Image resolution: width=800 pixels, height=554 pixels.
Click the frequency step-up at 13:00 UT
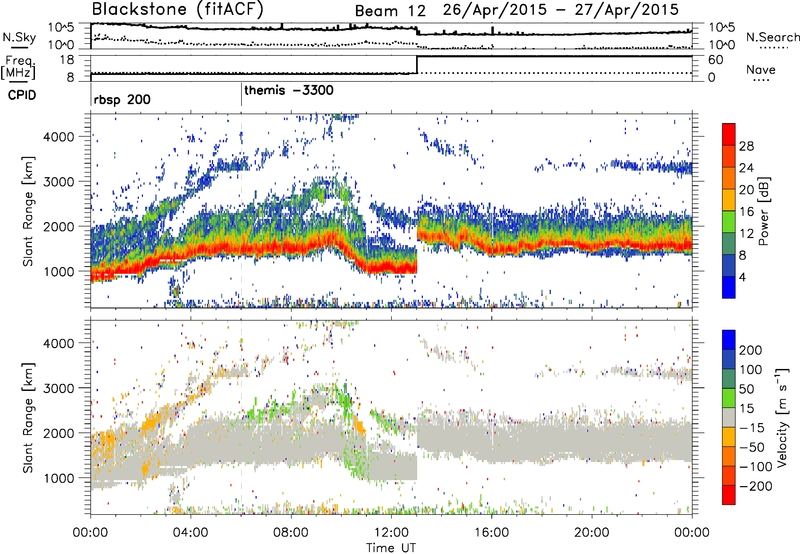coord(417,64)
